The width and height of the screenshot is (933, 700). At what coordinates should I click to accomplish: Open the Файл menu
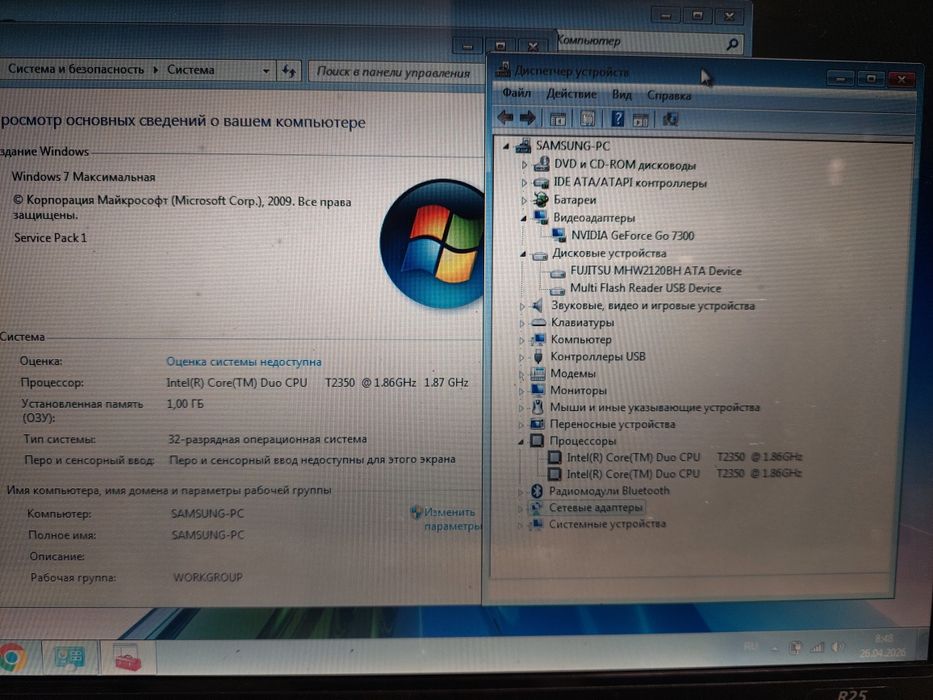(516, 93)
